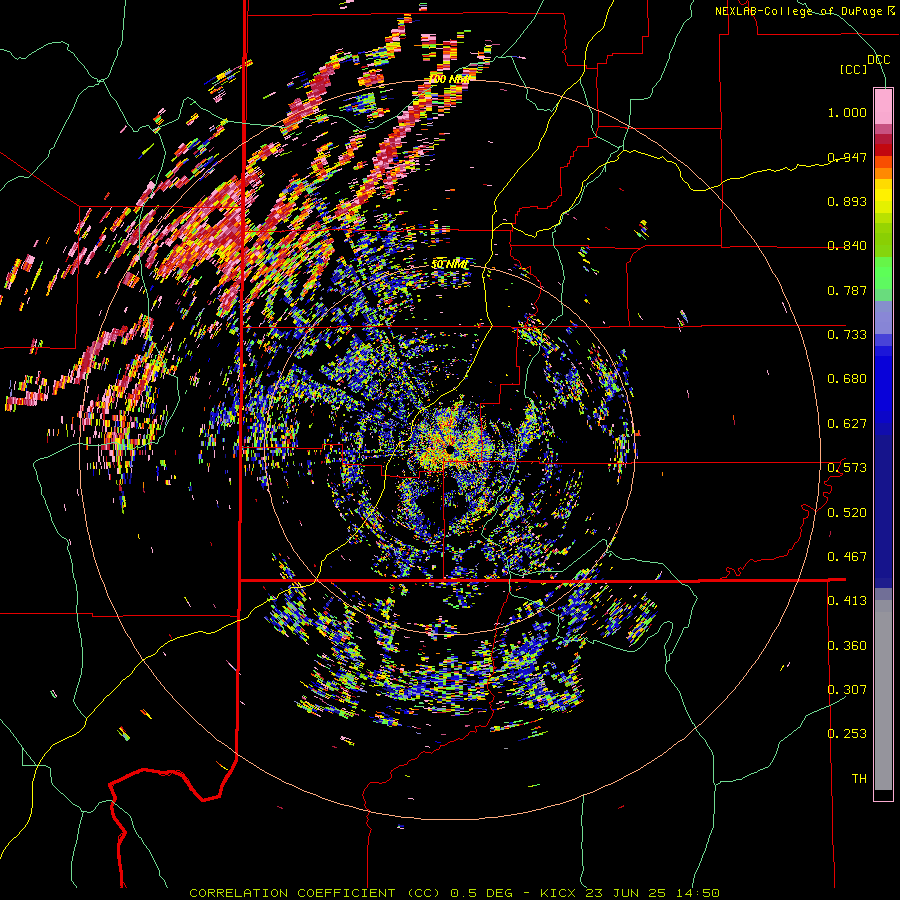Click the 0.893 scale value
This screenshot has width=900, height=900.
pyautogui.click(x=847, y=201)
